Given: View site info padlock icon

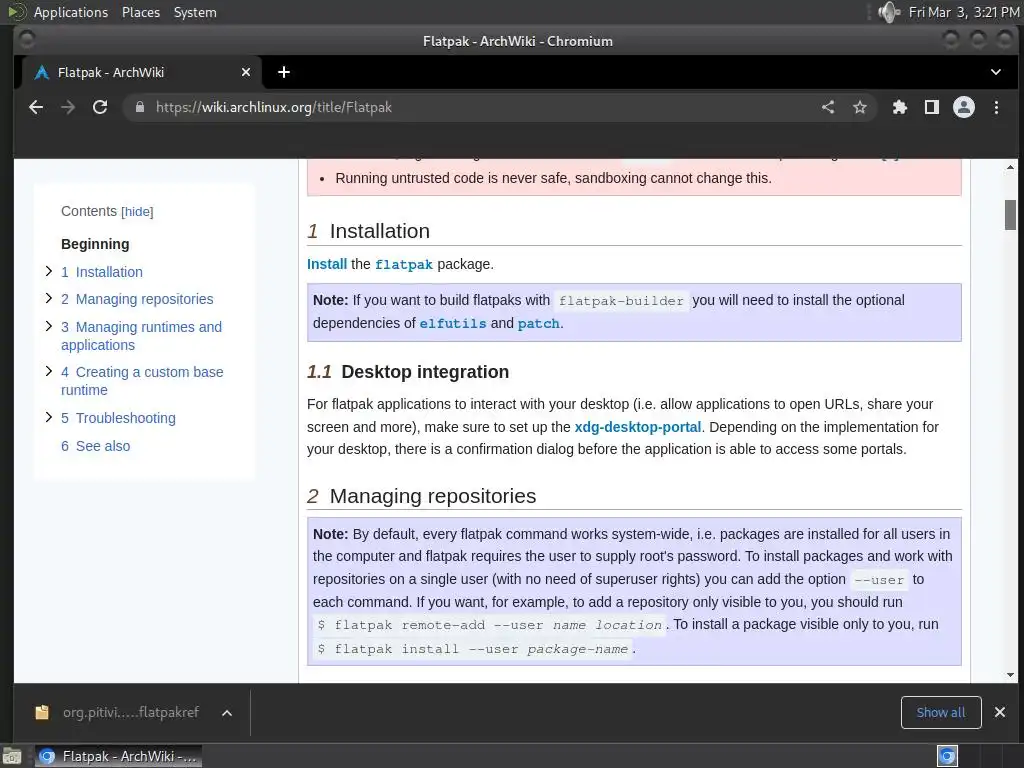Looking at the screenshot, I should tap(140, 107).
